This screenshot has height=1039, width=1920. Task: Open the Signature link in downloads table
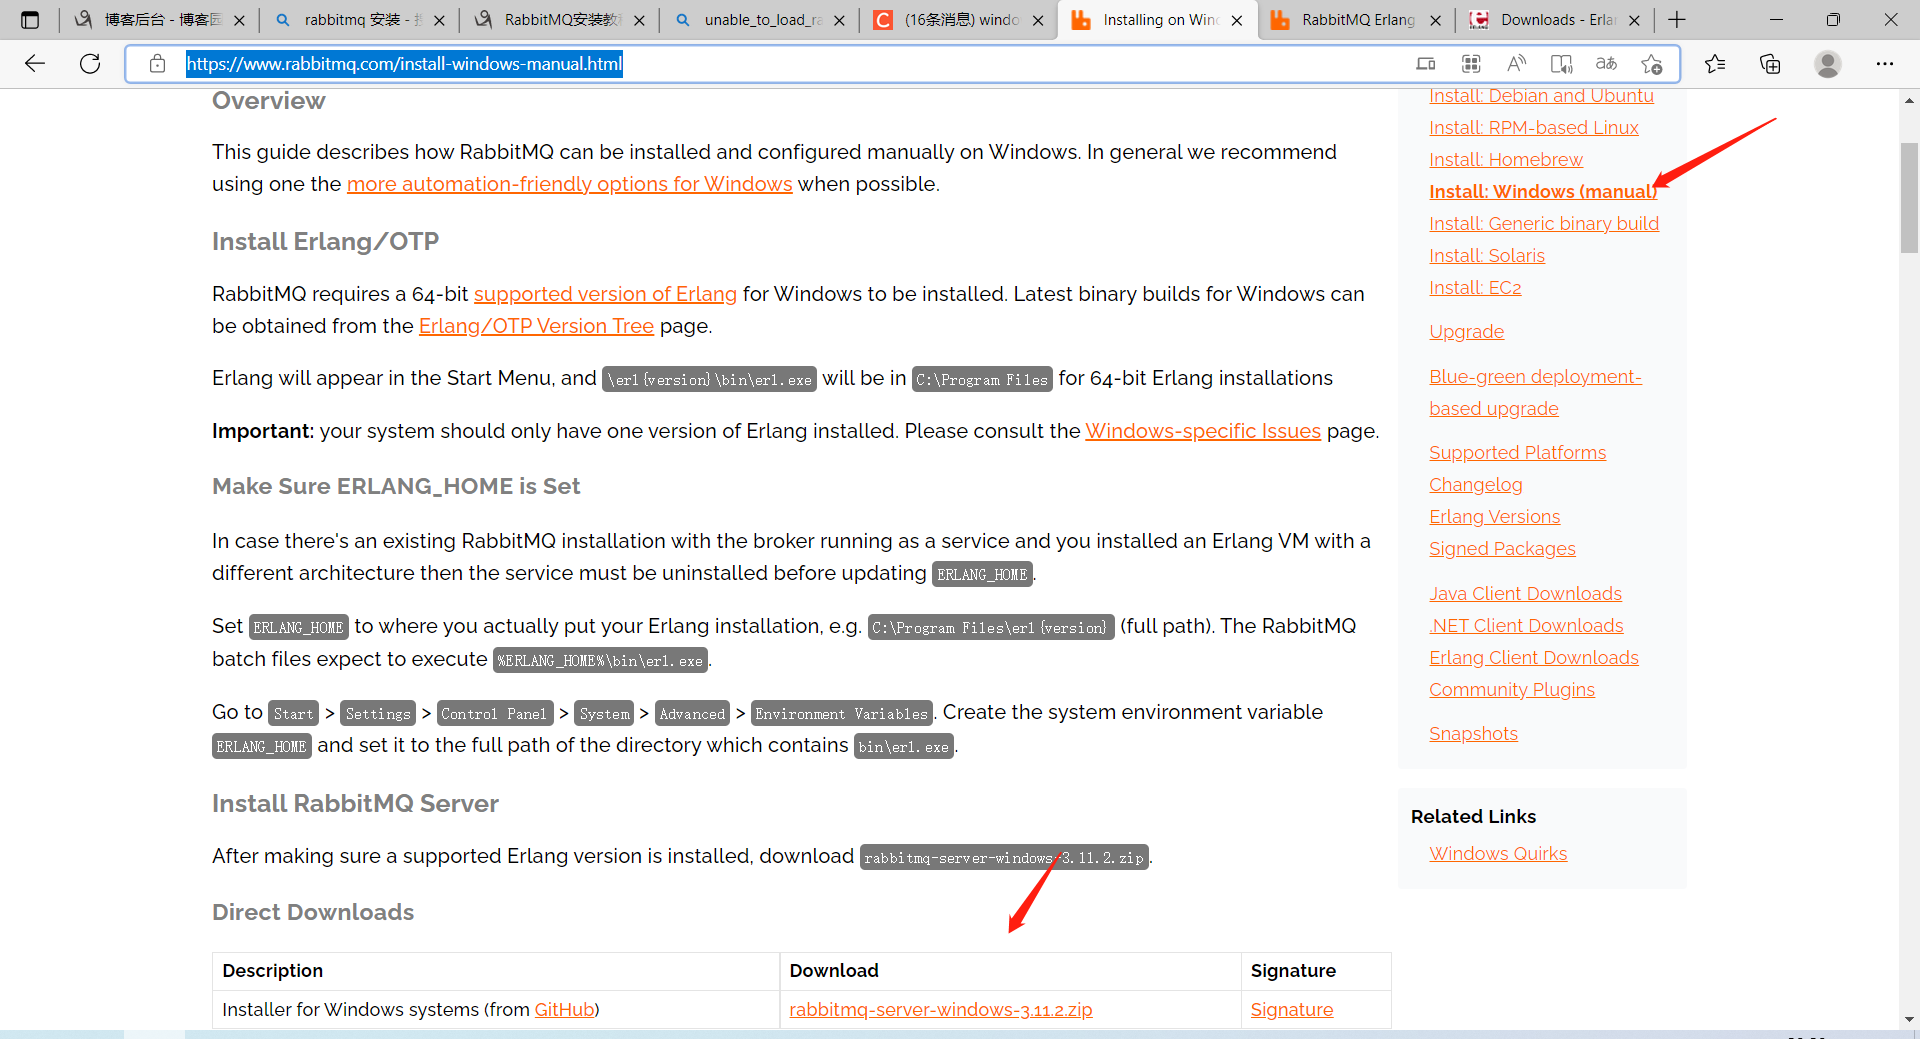click(x=1291, y=1010)
